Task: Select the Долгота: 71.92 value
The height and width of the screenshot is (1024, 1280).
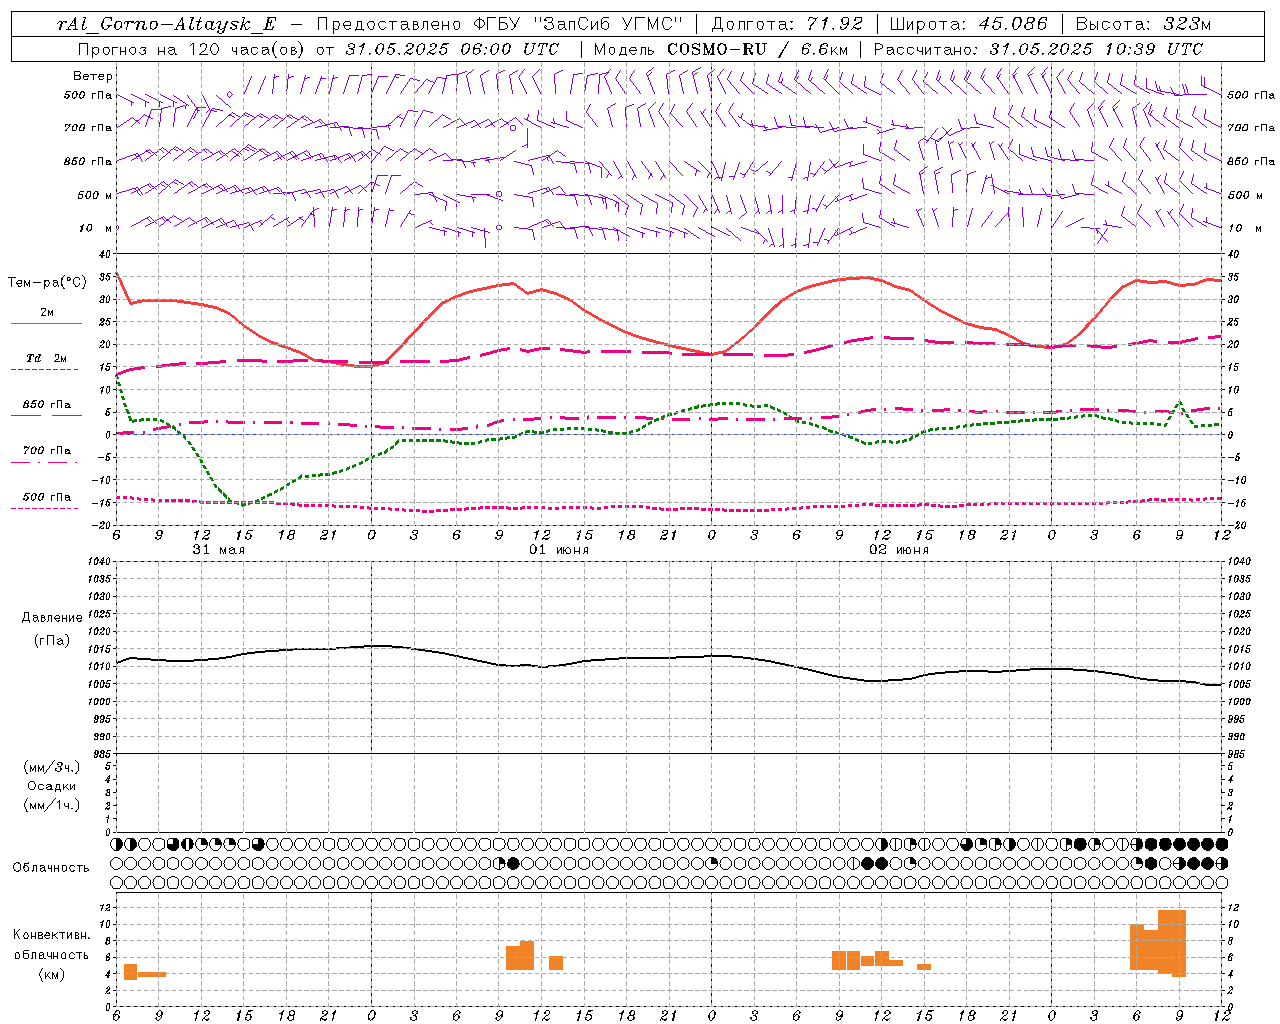Action: [x=787, y=24]
